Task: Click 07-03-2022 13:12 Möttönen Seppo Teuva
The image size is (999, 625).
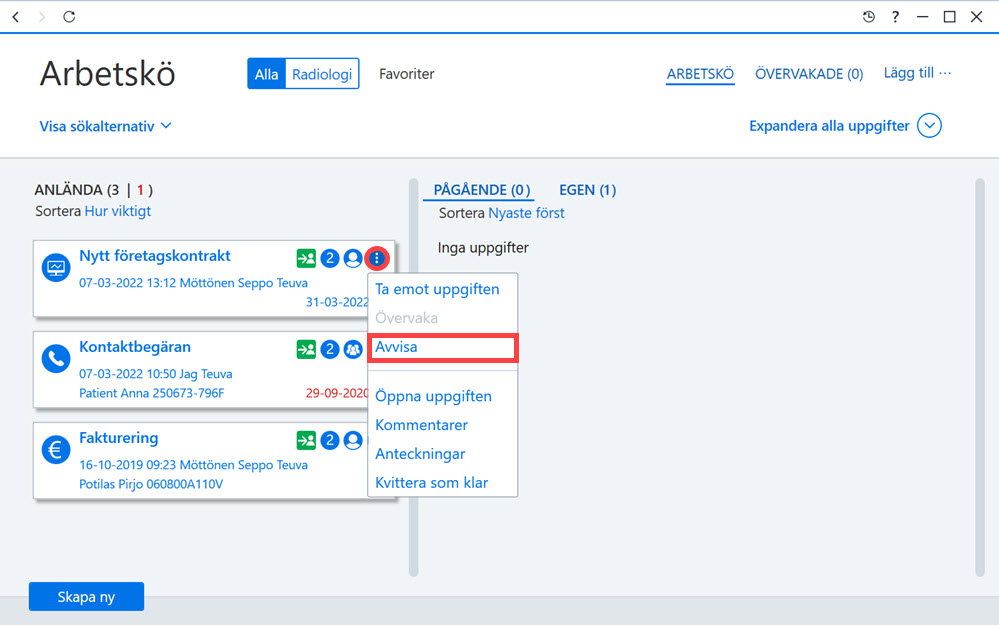Action: [x=193, y=283]
